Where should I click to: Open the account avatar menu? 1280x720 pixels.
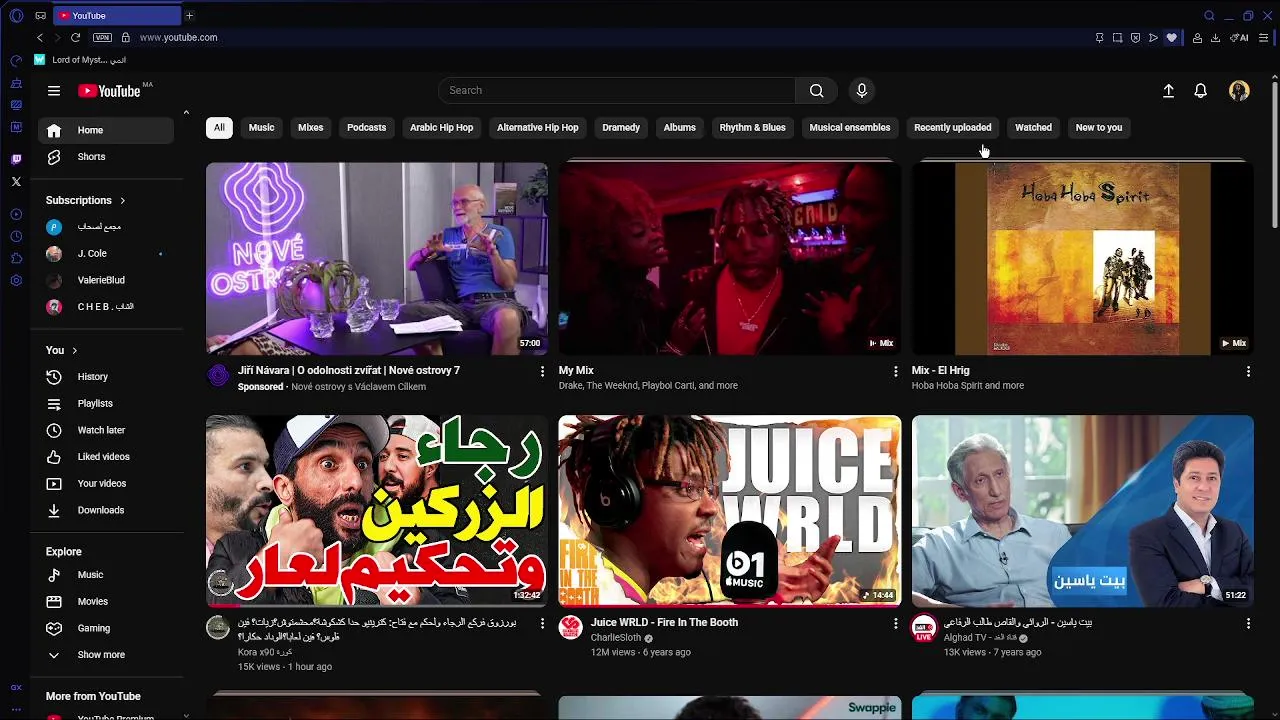1239,91
